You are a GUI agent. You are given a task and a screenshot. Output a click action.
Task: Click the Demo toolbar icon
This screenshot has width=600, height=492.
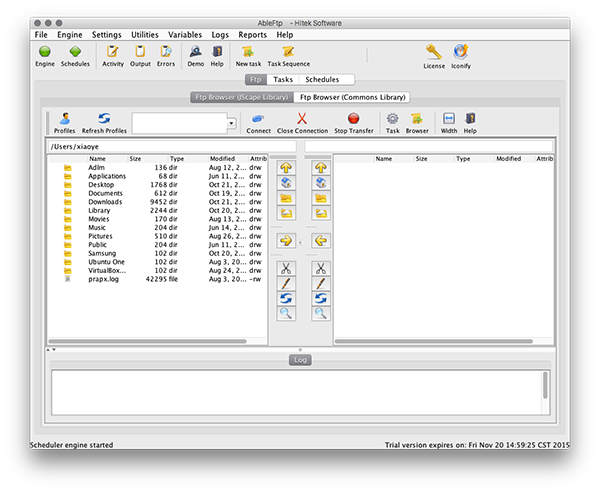[x=196, y=52]
